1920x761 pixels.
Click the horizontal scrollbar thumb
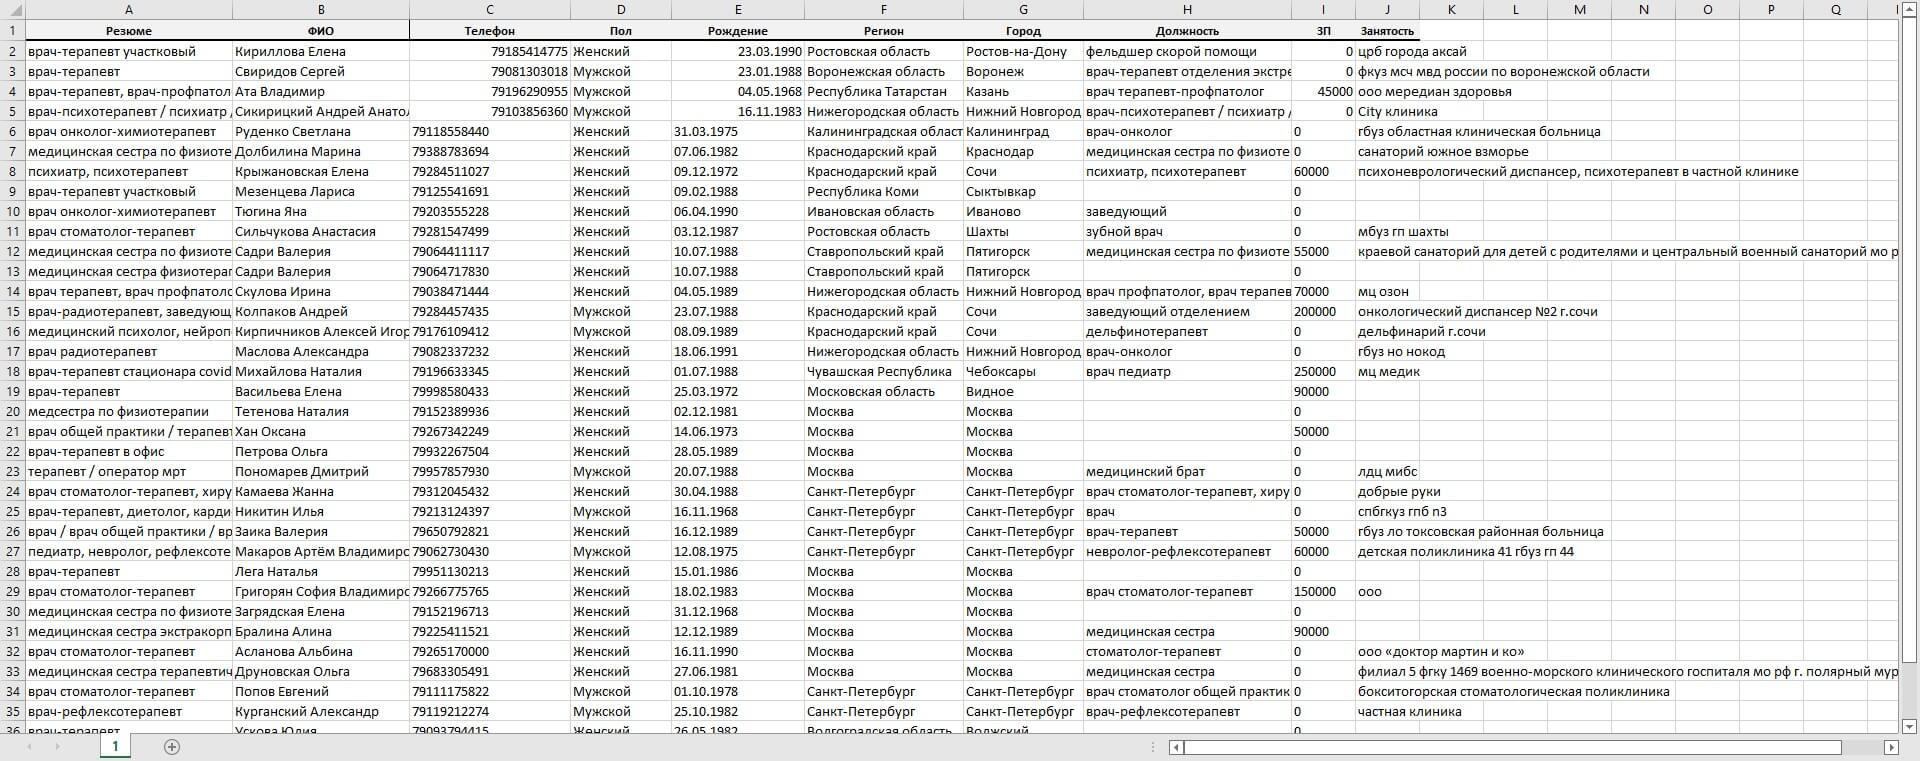point(1513,747)
